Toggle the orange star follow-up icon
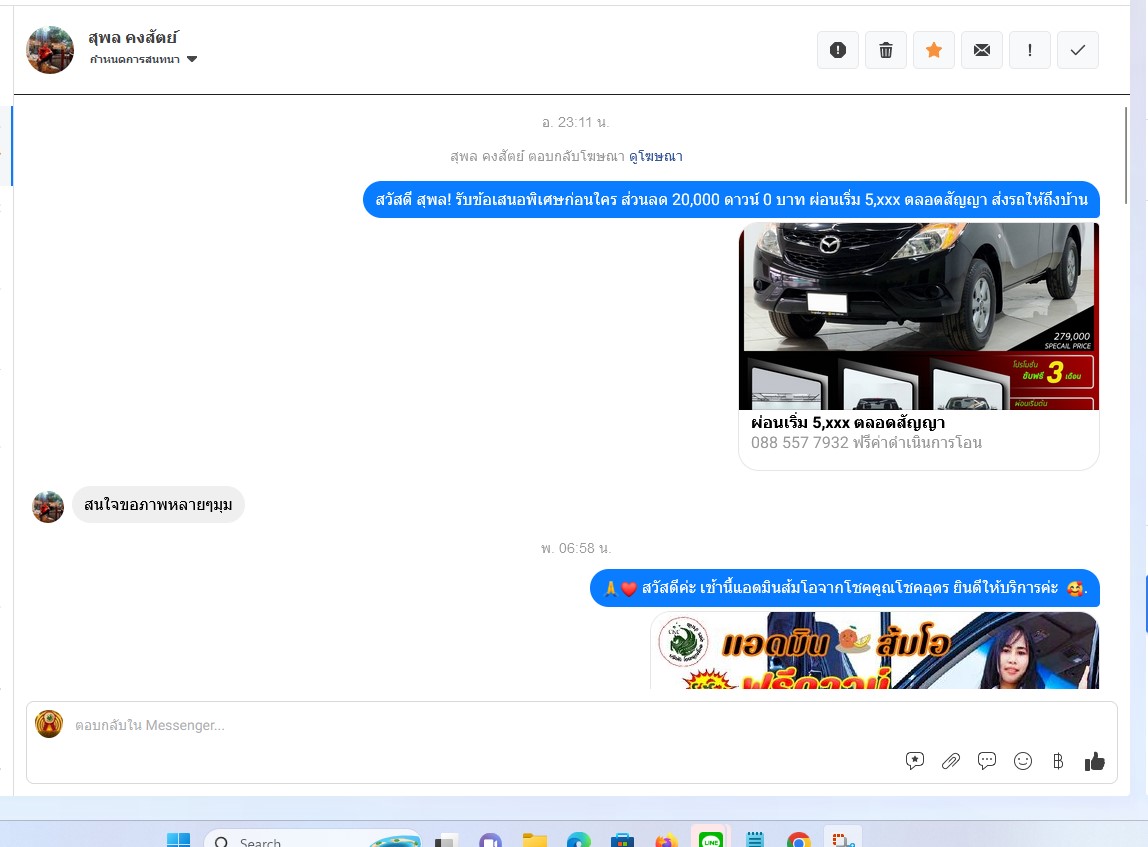Viewport: 1148px width, 847px height. (933, 50)
